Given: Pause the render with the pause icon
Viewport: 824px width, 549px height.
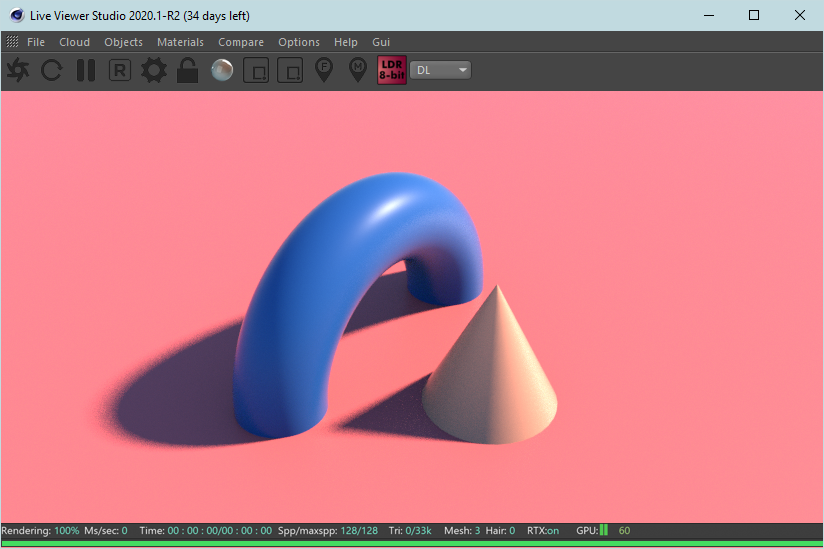Looking at the screenshot, I should [86, 70].
